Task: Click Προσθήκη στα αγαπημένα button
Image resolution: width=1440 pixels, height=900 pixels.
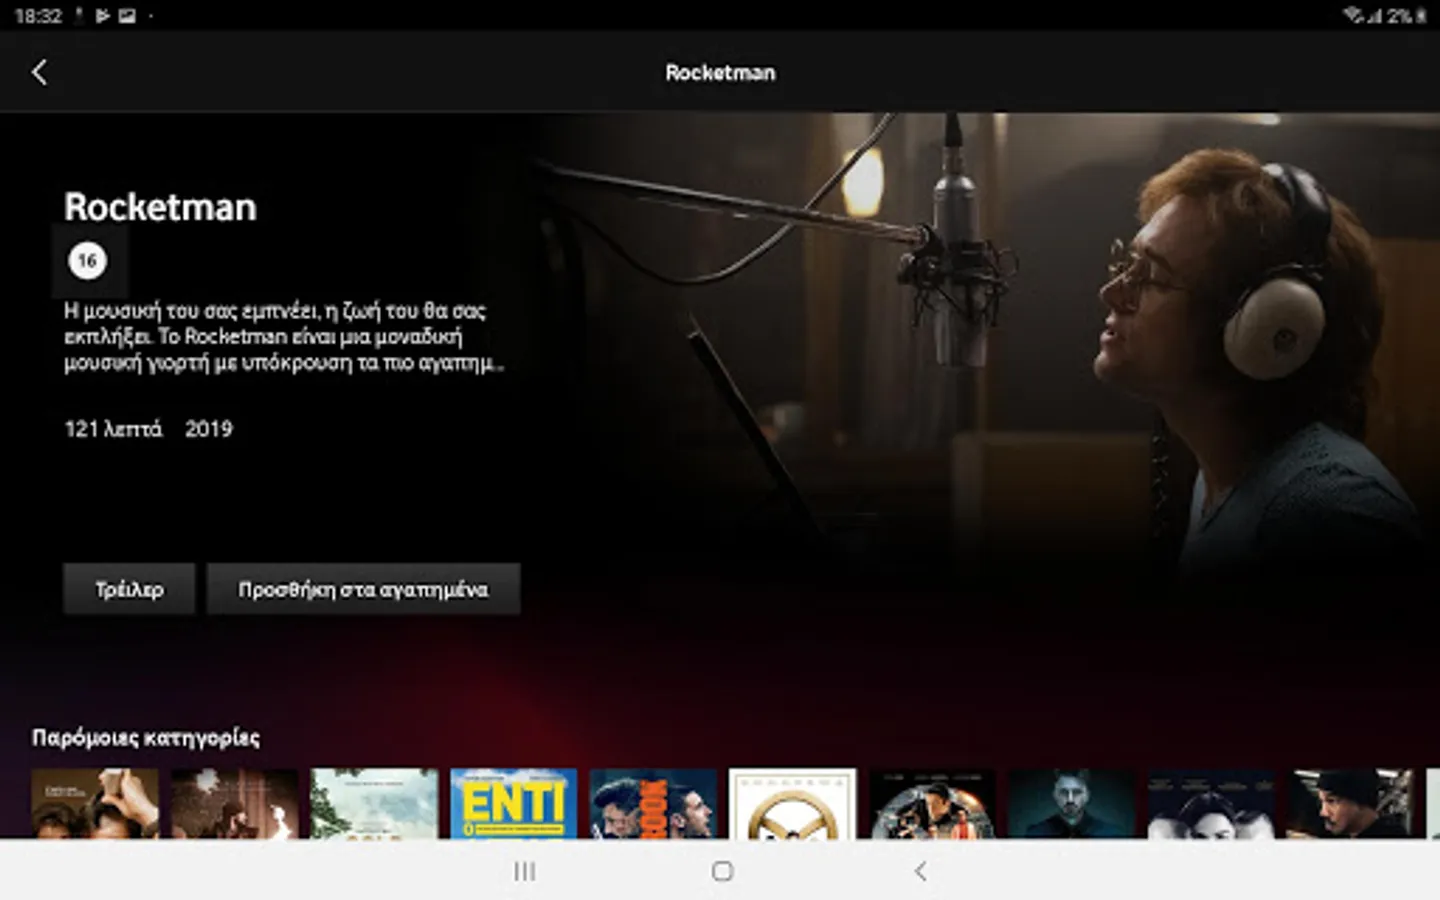Action: 363,589
